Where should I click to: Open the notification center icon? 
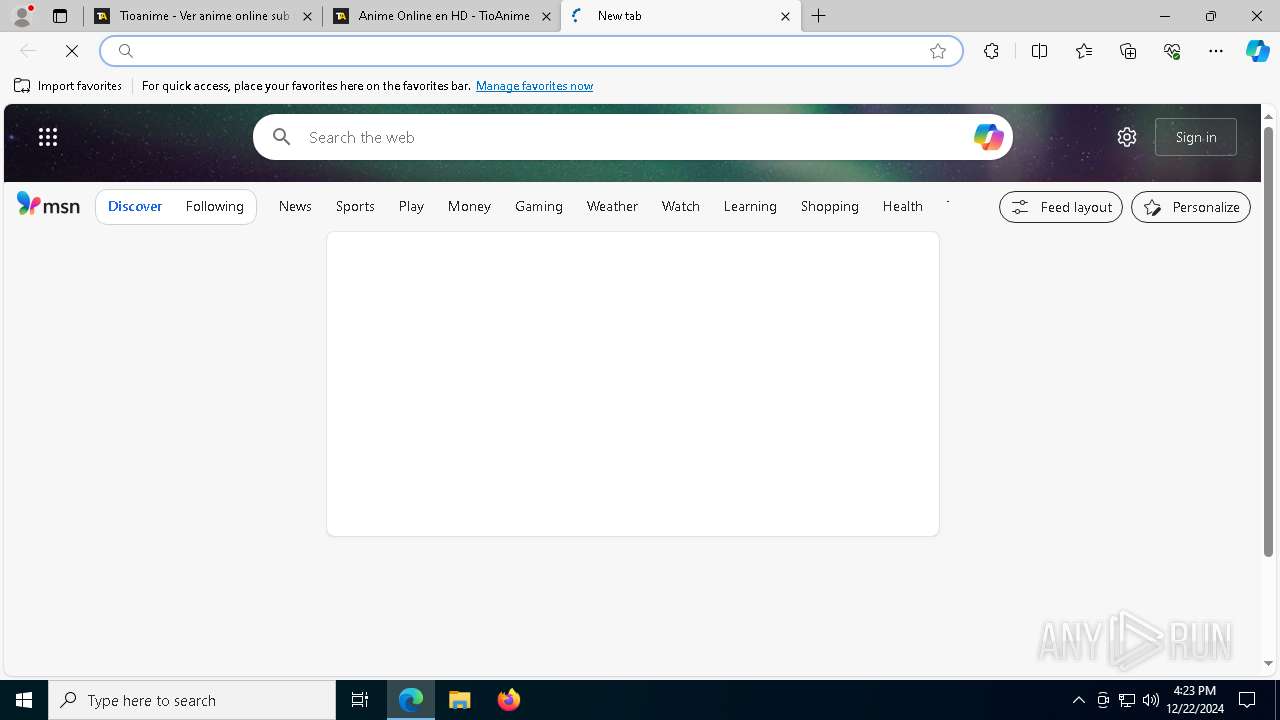tap(1247, 700)
